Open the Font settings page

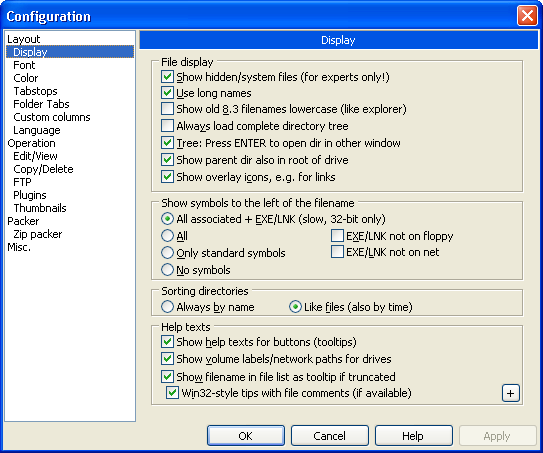[x=24, y=65]
